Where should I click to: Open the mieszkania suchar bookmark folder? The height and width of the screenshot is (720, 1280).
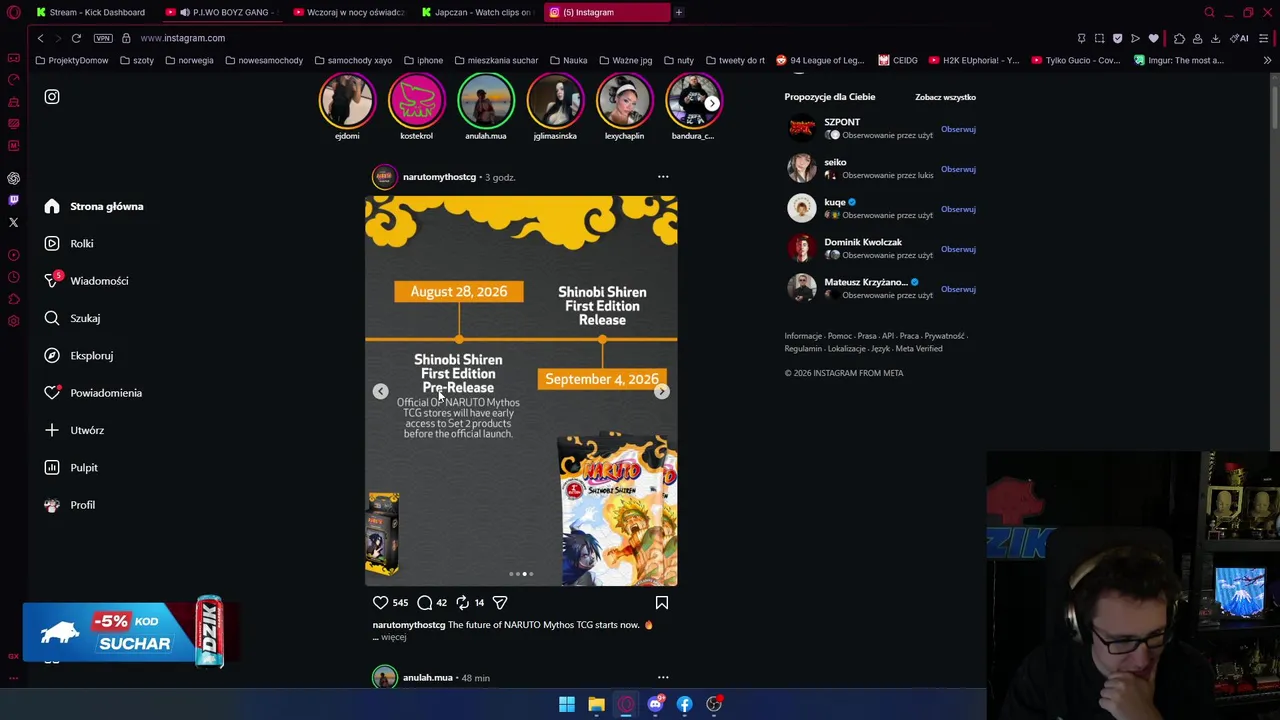pyautogui.click(x=495, y=60)
